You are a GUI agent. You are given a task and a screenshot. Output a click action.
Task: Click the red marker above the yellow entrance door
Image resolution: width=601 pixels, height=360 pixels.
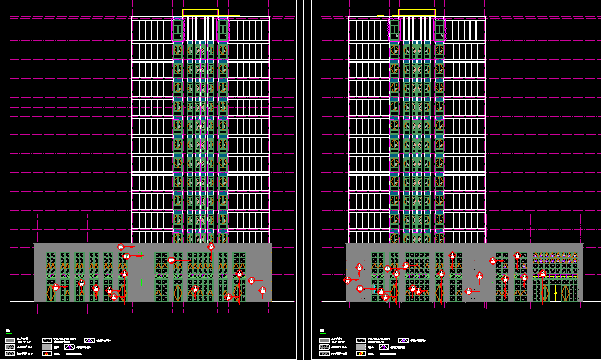pos(542,274)
